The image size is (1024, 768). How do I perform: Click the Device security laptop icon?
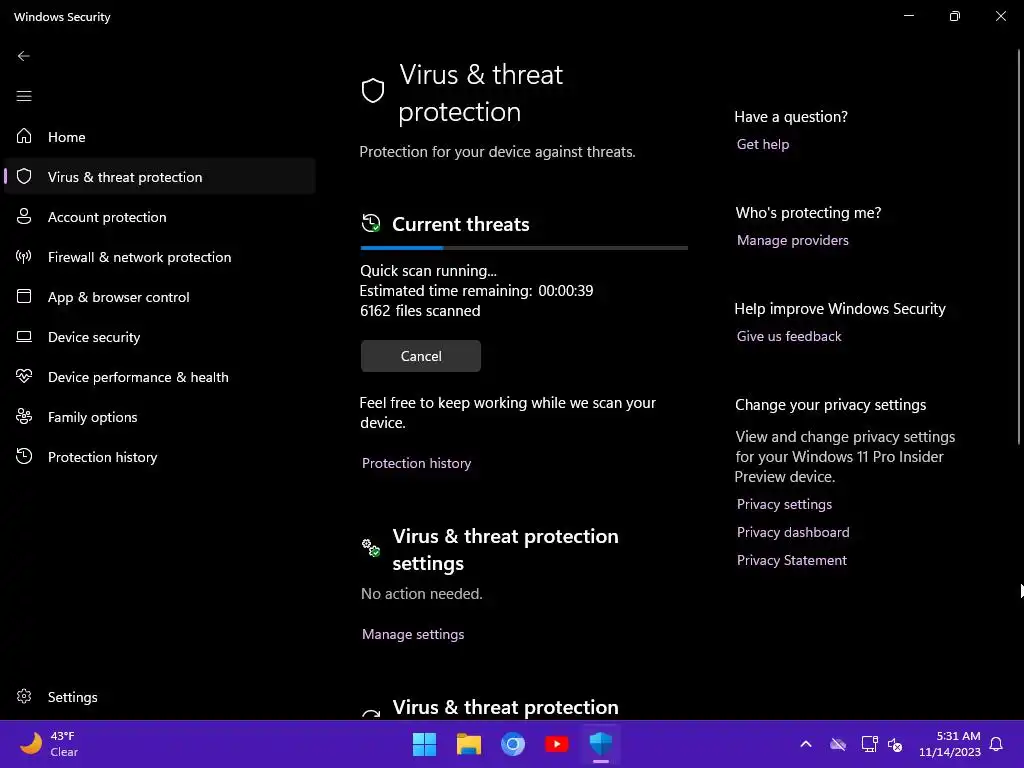coord(24,336)
